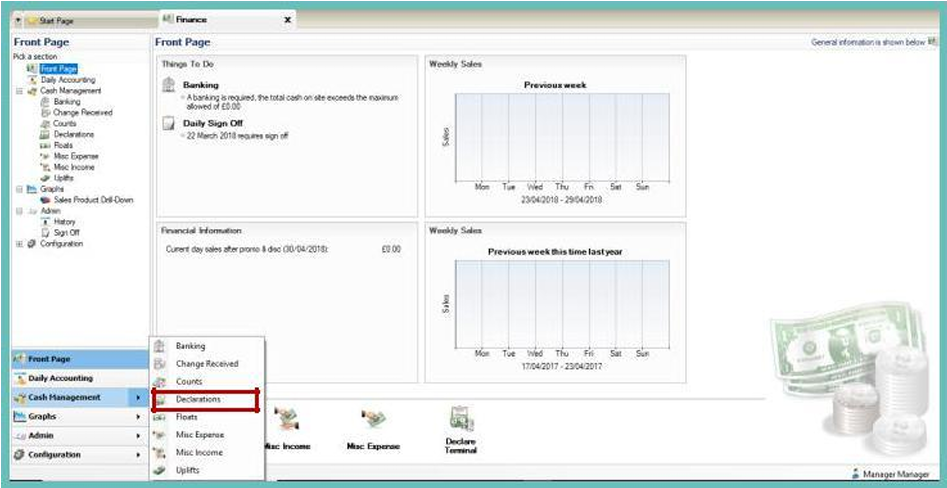
Task: Open the tab list dropdown arrow
Action: point(18,20)
